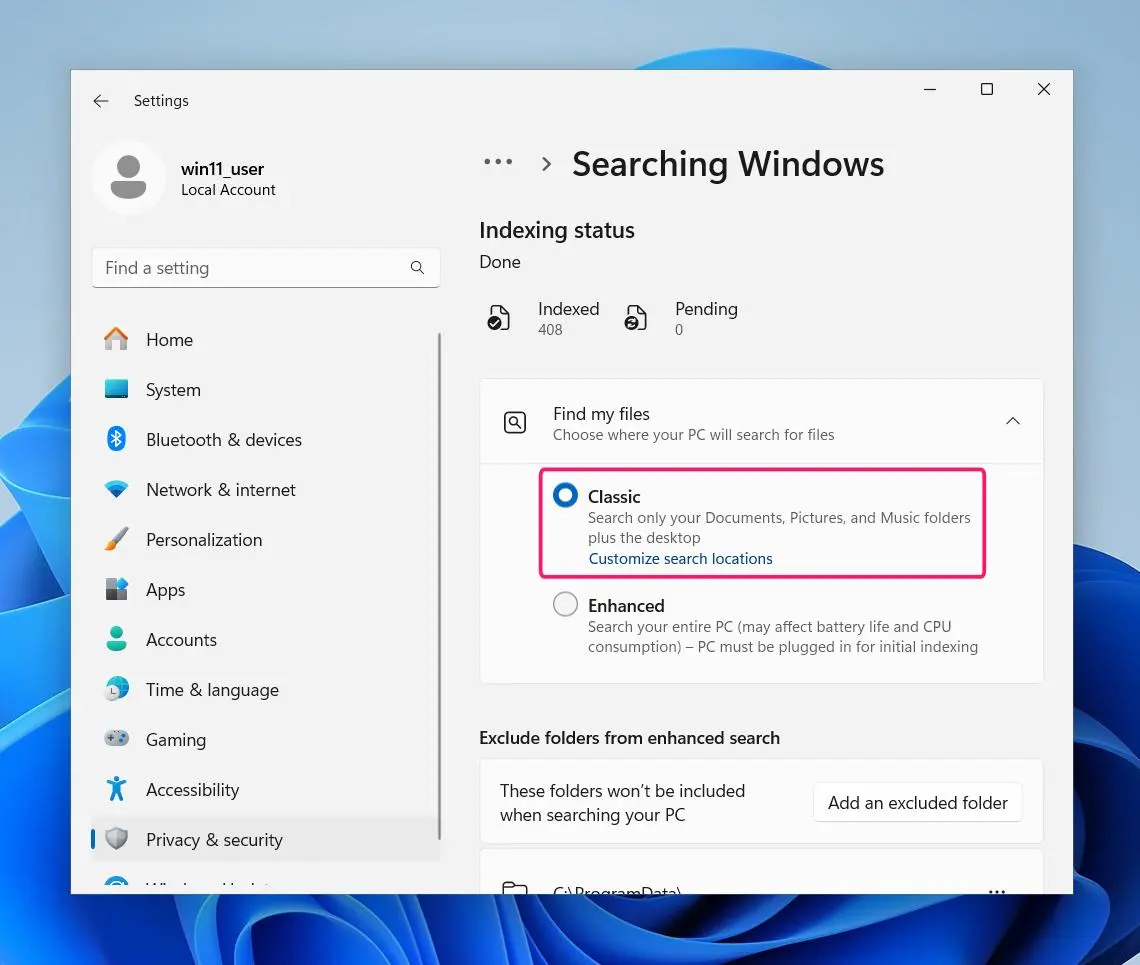The width and height of the screenshot is (1140, 965).
Task: Minimize the Settings window
Action: (x=930, y=89)
